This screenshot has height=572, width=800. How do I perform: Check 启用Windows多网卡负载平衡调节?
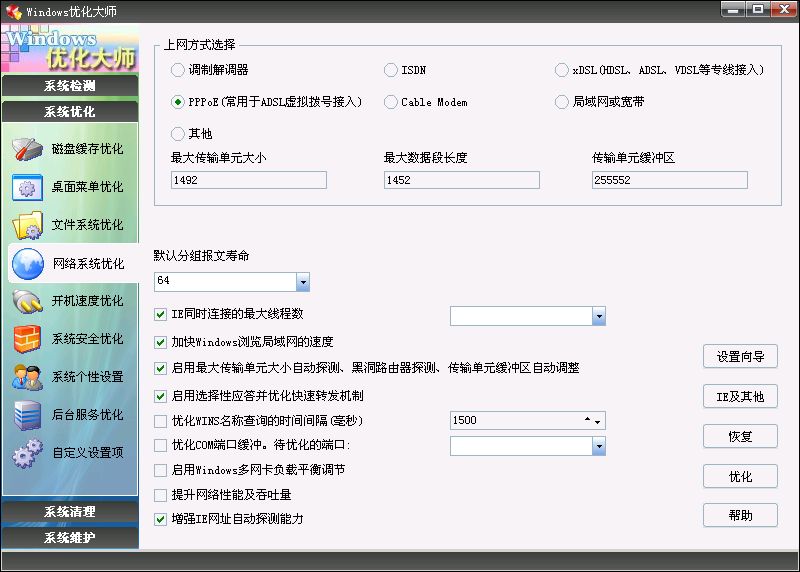160,470
